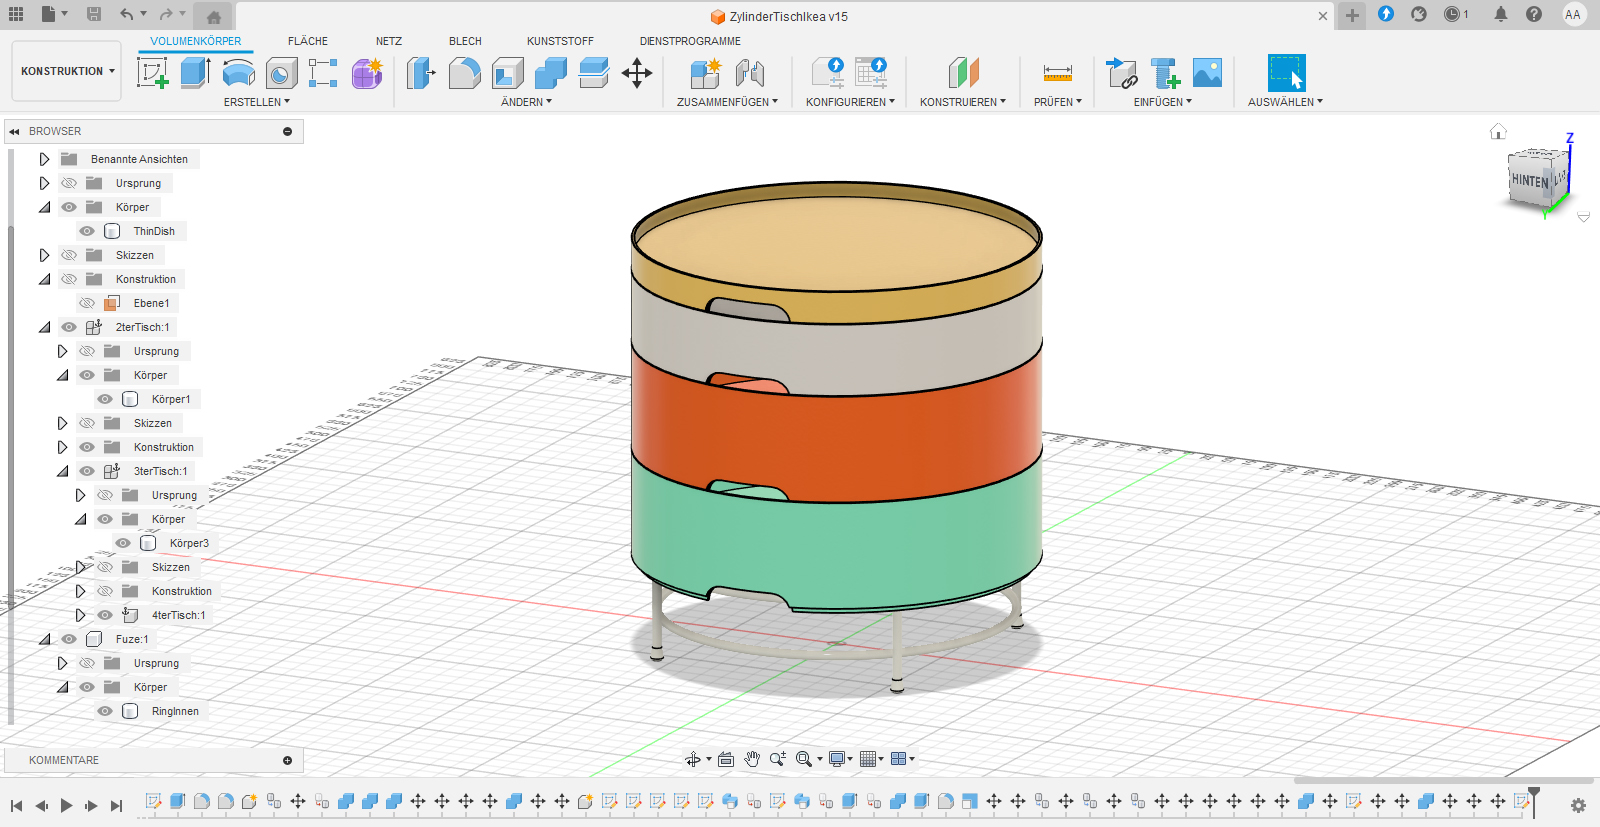The image size is (1600, 827).
Task: Select the Fillet tool
Action: (464, 73)
